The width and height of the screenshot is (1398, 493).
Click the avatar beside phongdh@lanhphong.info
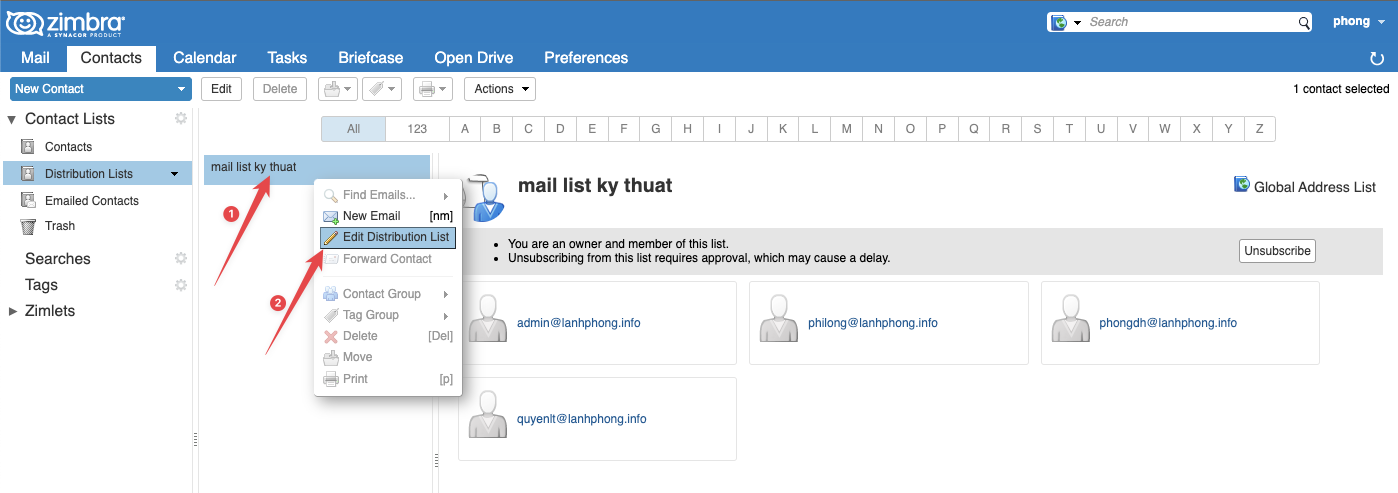click(x=1071, y=319)
